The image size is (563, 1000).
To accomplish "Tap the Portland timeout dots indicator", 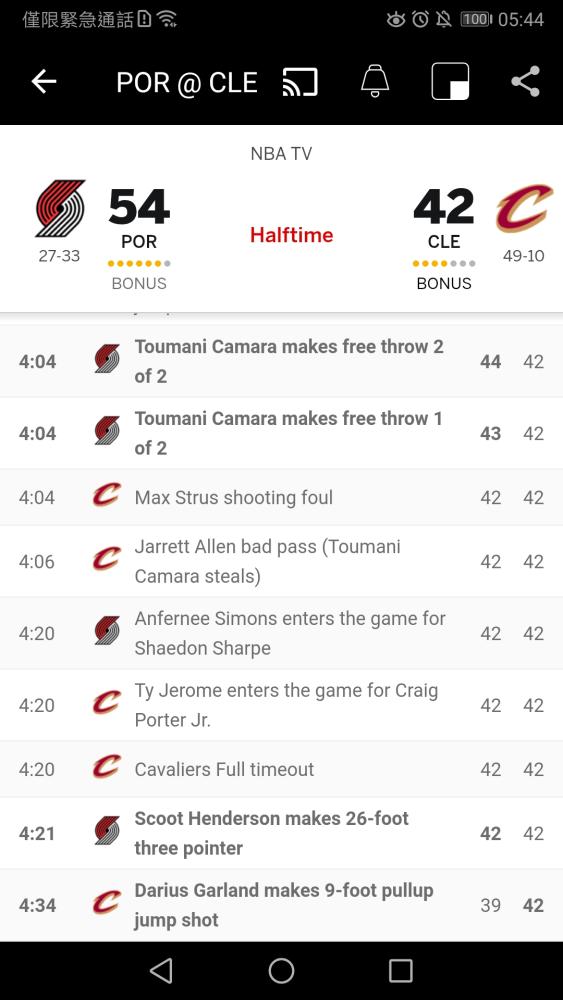I will [139, 263].
